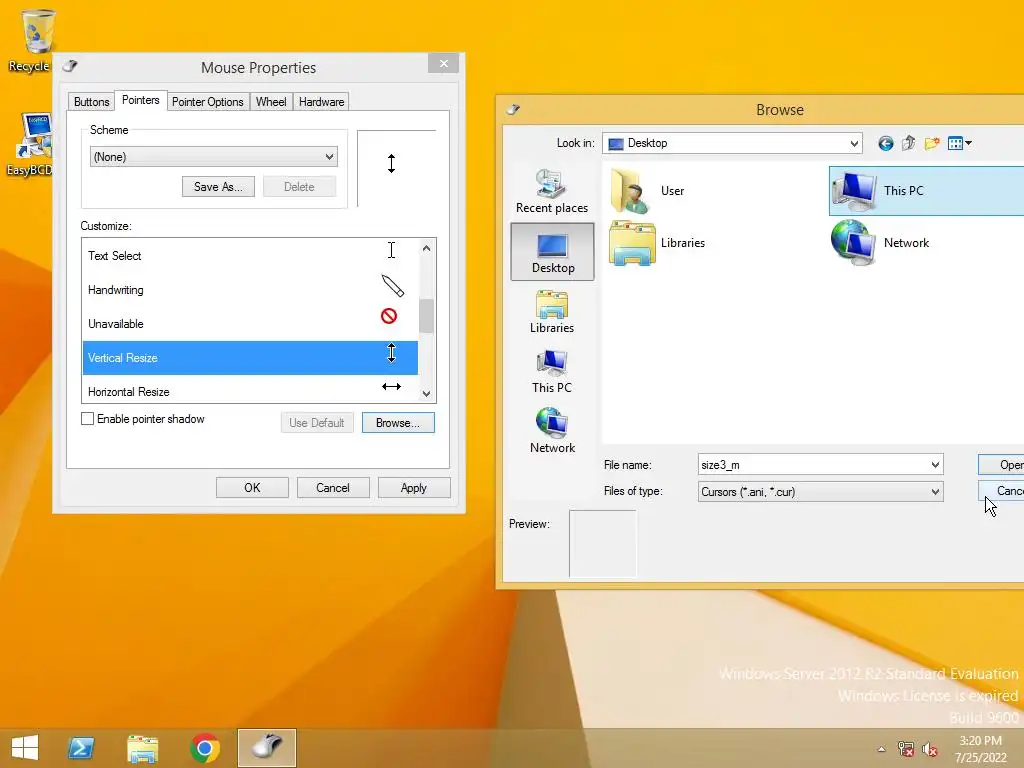Image resolution: width=1024 pixels, height=768 pixels.
Task: Go up one level in Browse toolbar
Action: (908, 143)
